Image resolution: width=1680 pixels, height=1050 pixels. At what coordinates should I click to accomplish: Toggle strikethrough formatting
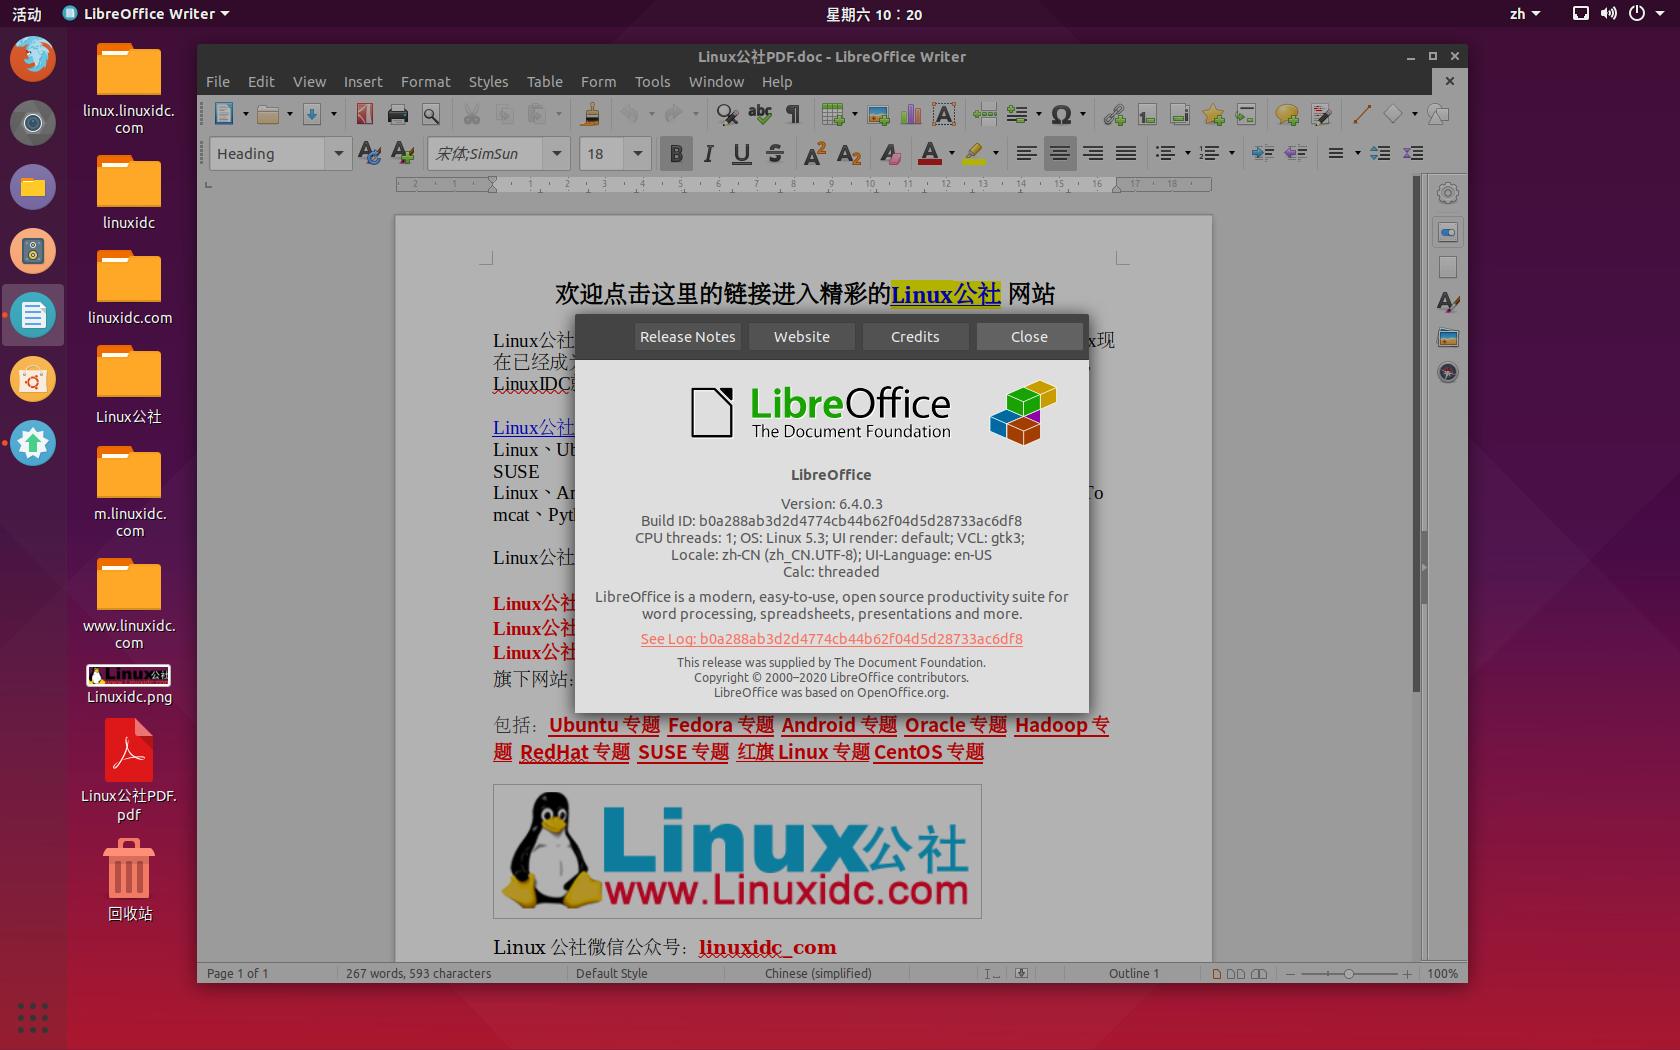(774, 153)
